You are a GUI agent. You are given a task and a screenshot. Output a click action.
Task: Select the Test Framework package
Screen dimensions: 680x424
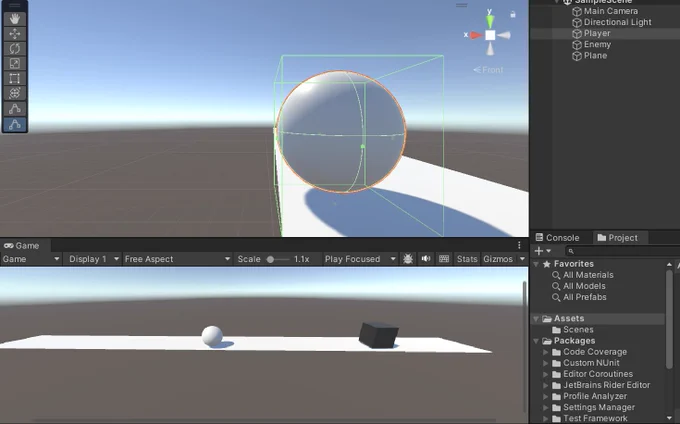click(x=595, y=418)
